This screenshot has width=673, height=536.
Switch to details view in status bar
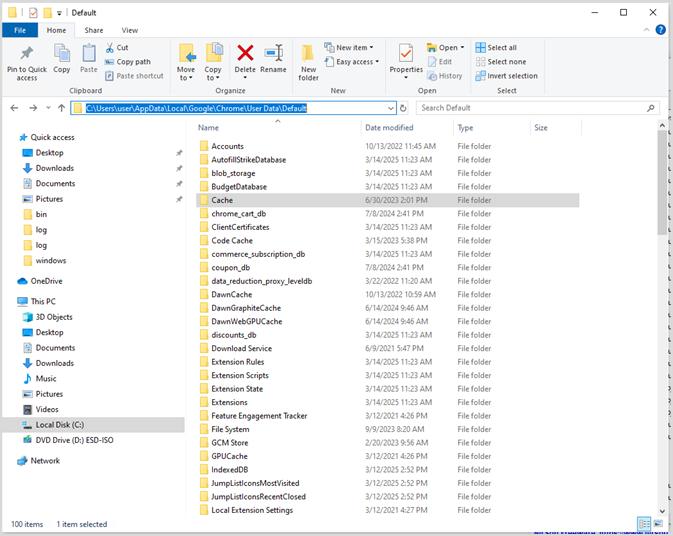[644, 524]
